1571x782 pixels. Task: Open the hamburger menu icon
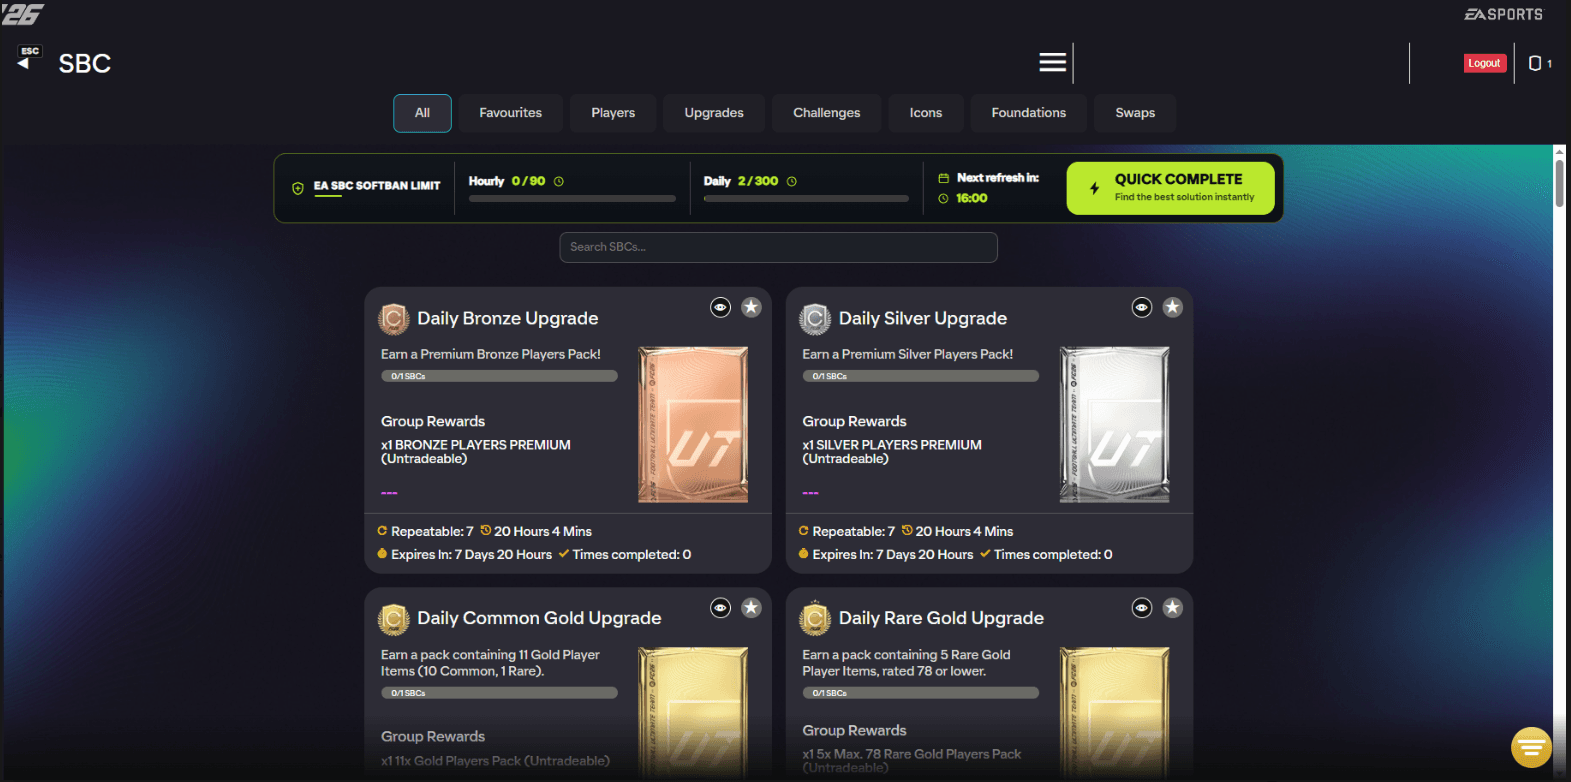1052,62
